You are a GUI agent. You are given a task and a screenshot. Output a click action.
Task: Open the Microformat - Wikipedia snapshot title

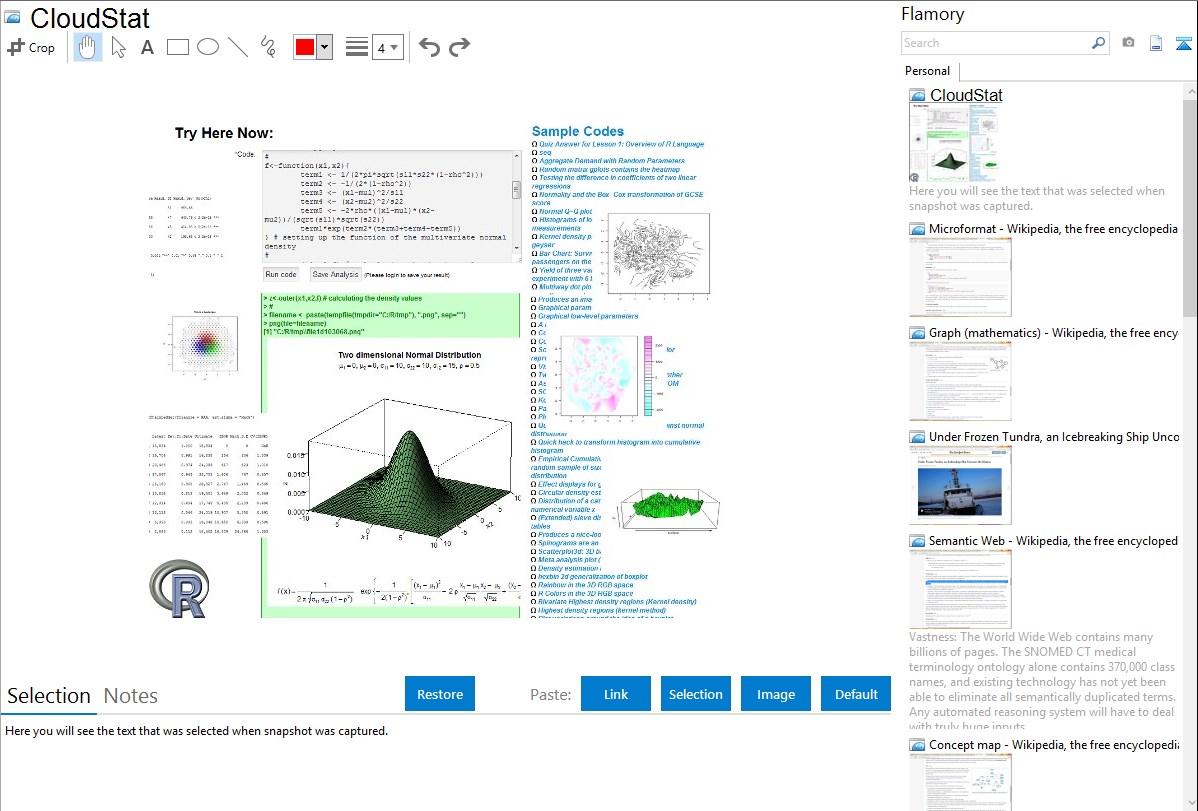(1053, 229)
